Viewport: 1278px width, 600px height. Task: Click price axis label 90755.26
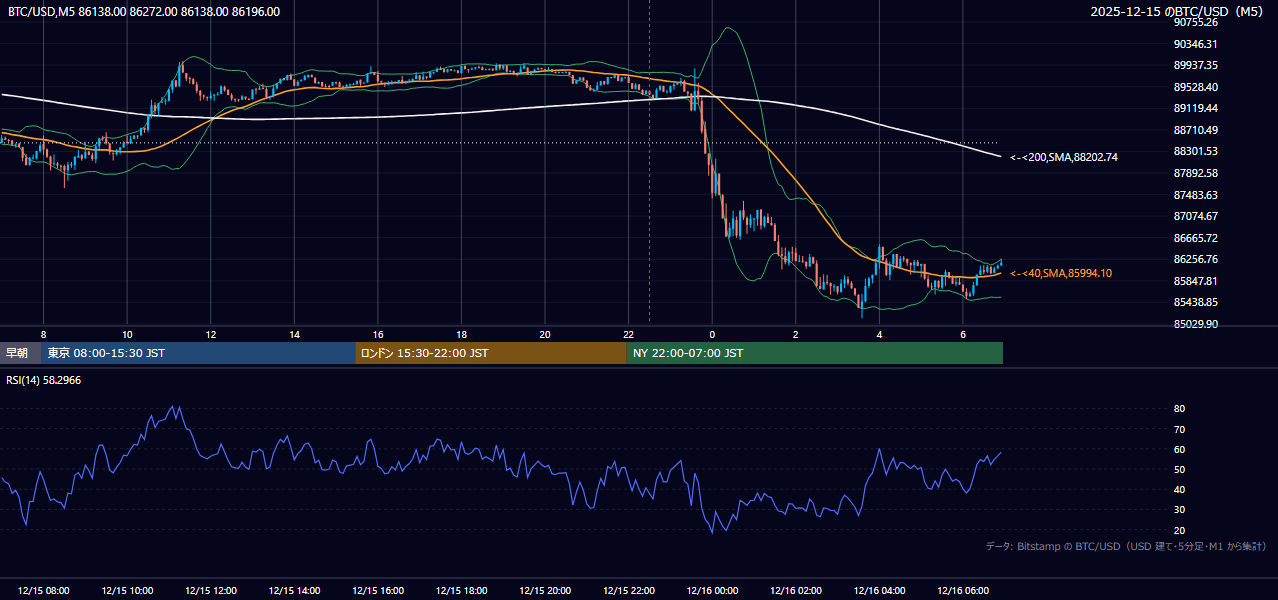point(1196,22)
